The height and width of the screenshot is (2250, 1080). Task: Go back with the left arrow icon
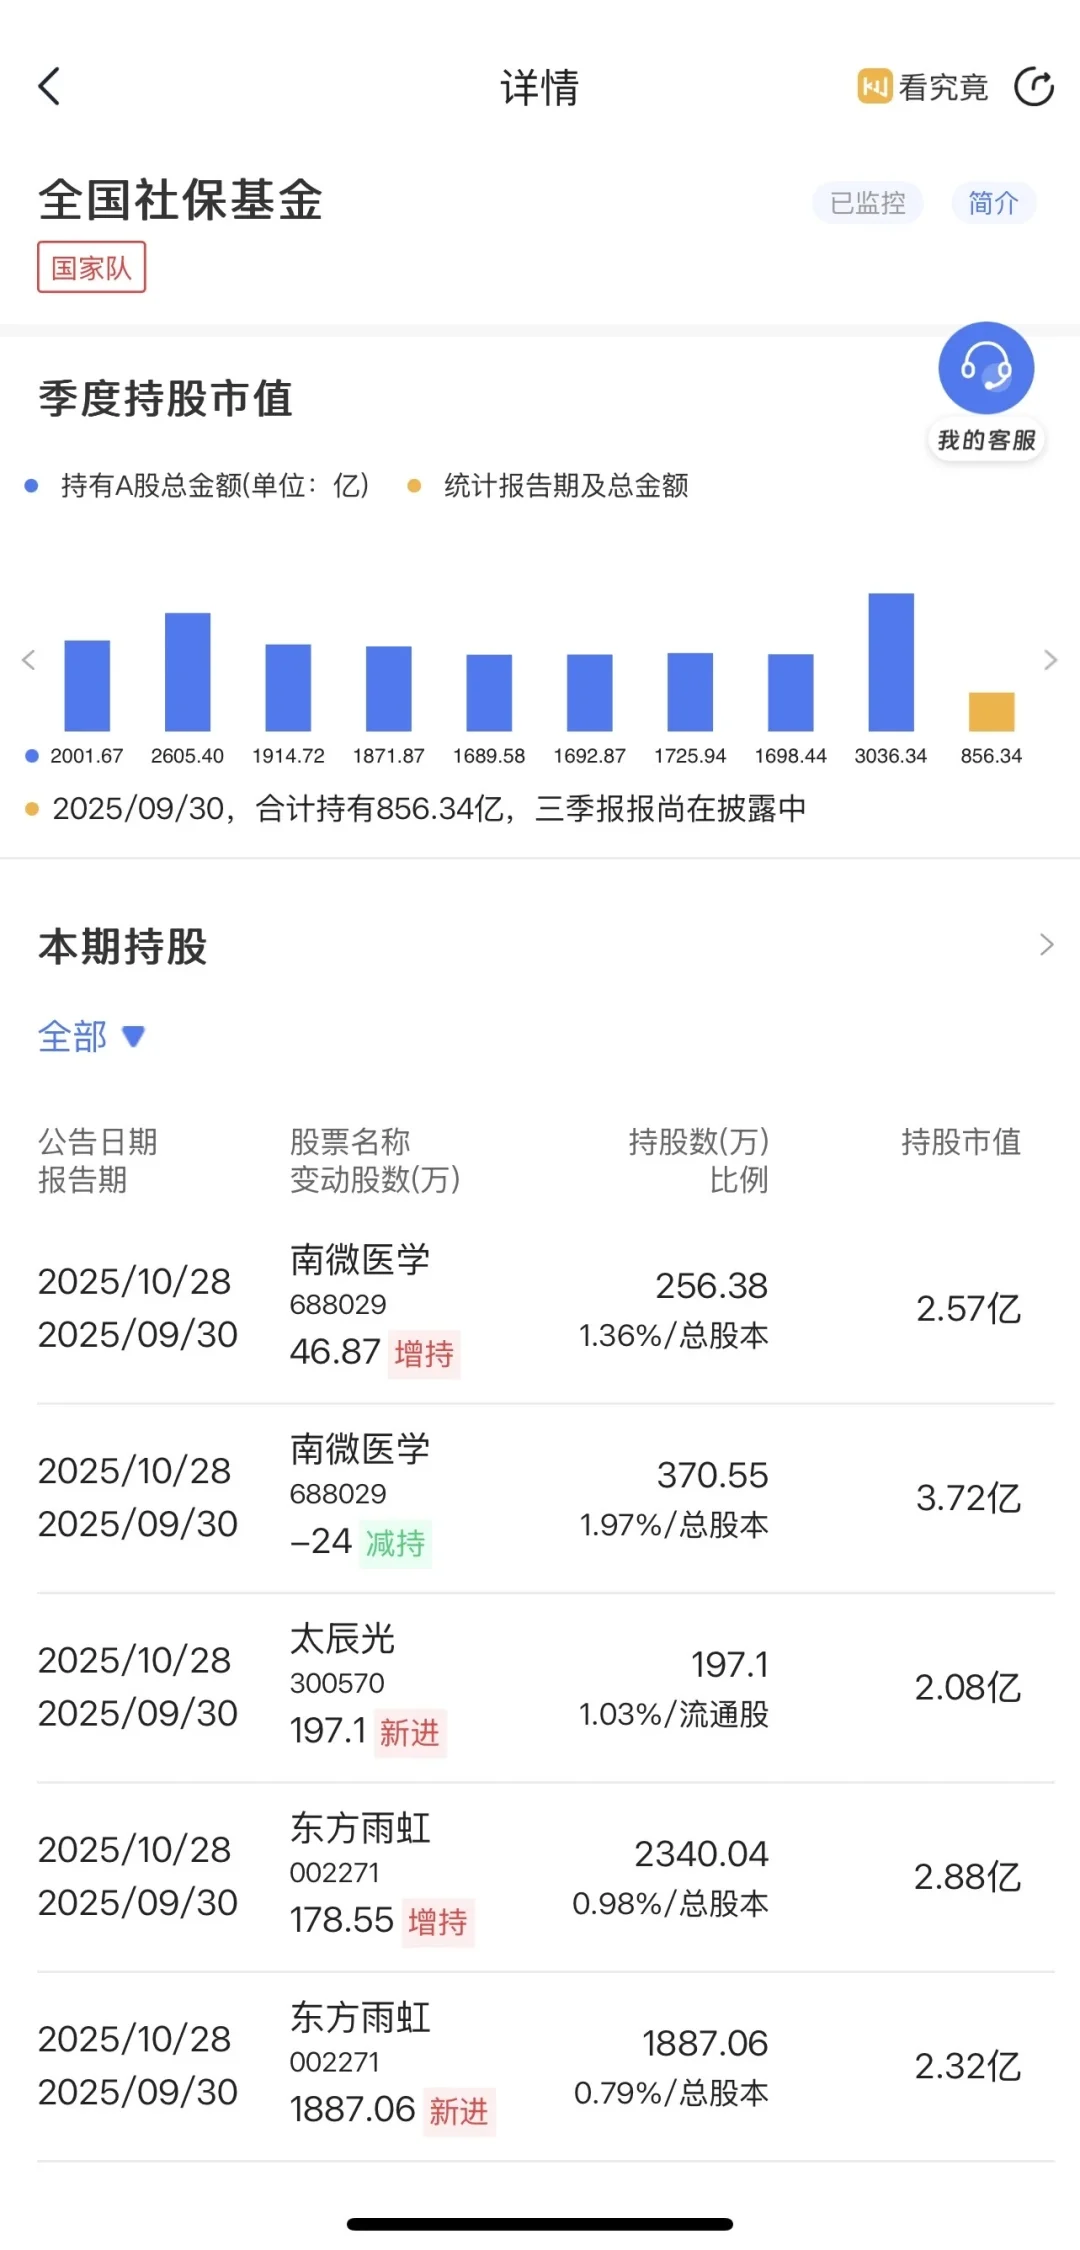pos(49,86)
